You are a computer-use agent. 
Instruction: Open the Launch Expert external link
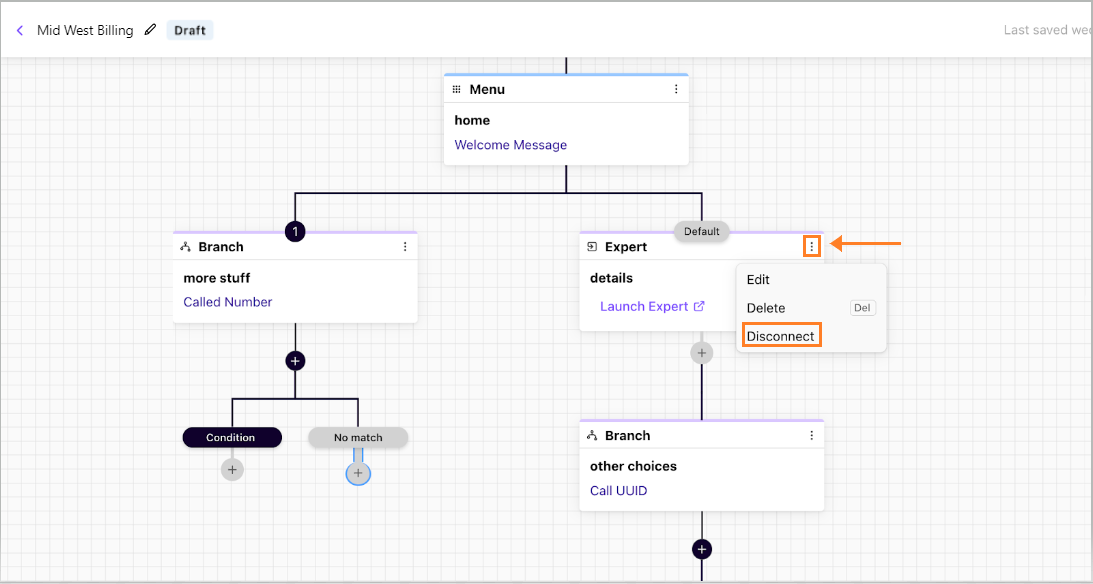coord(652,306)
